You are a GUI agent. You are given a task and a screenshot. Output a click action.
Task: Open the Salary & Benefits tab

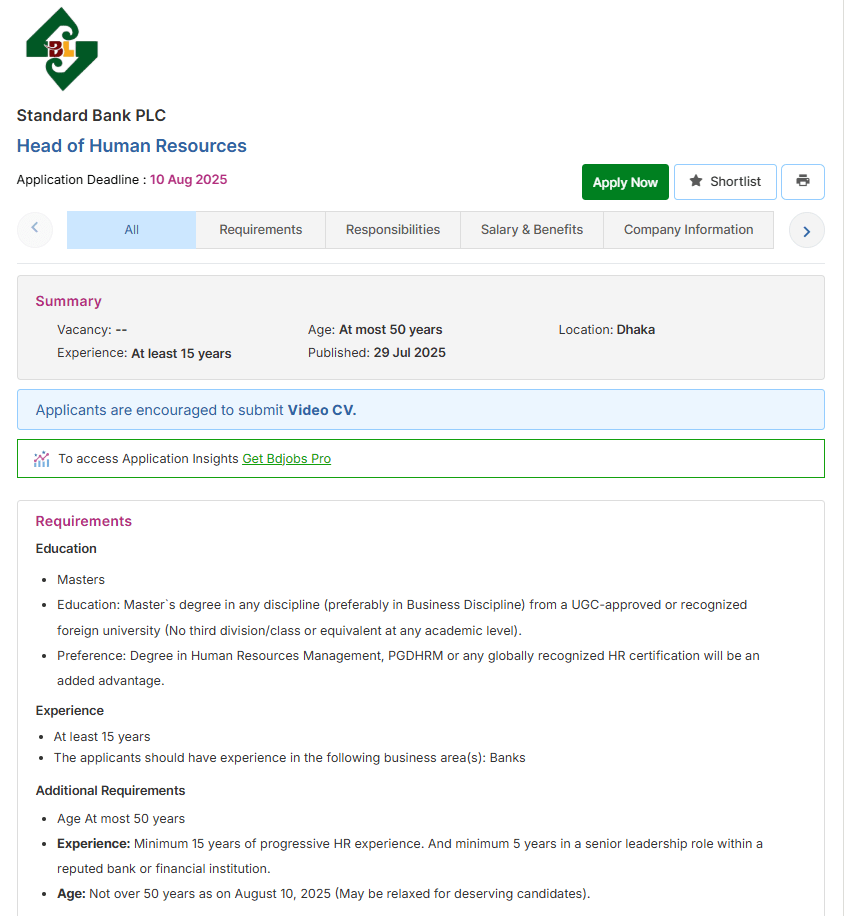532,230
